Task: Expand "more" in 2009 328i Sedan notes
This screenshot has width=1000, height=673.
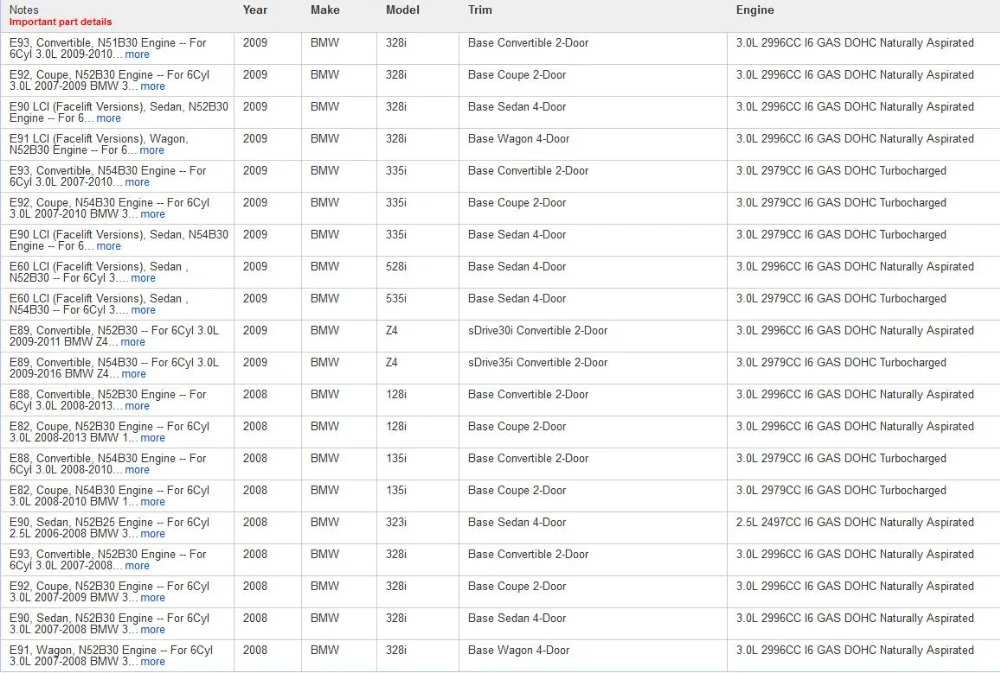Action: click(108, 119)
